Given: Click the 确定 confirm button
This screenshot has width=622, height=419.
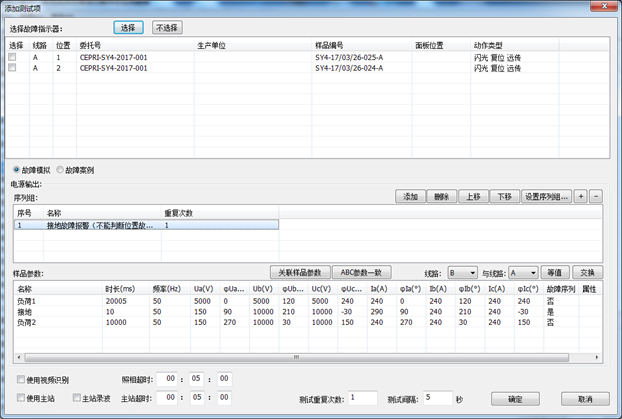Looking at the screenshot, I should (x=514, y=399).
